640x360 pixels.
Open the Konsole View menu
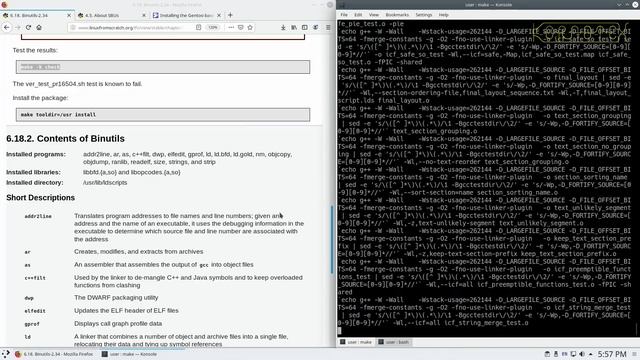(373, 15)
